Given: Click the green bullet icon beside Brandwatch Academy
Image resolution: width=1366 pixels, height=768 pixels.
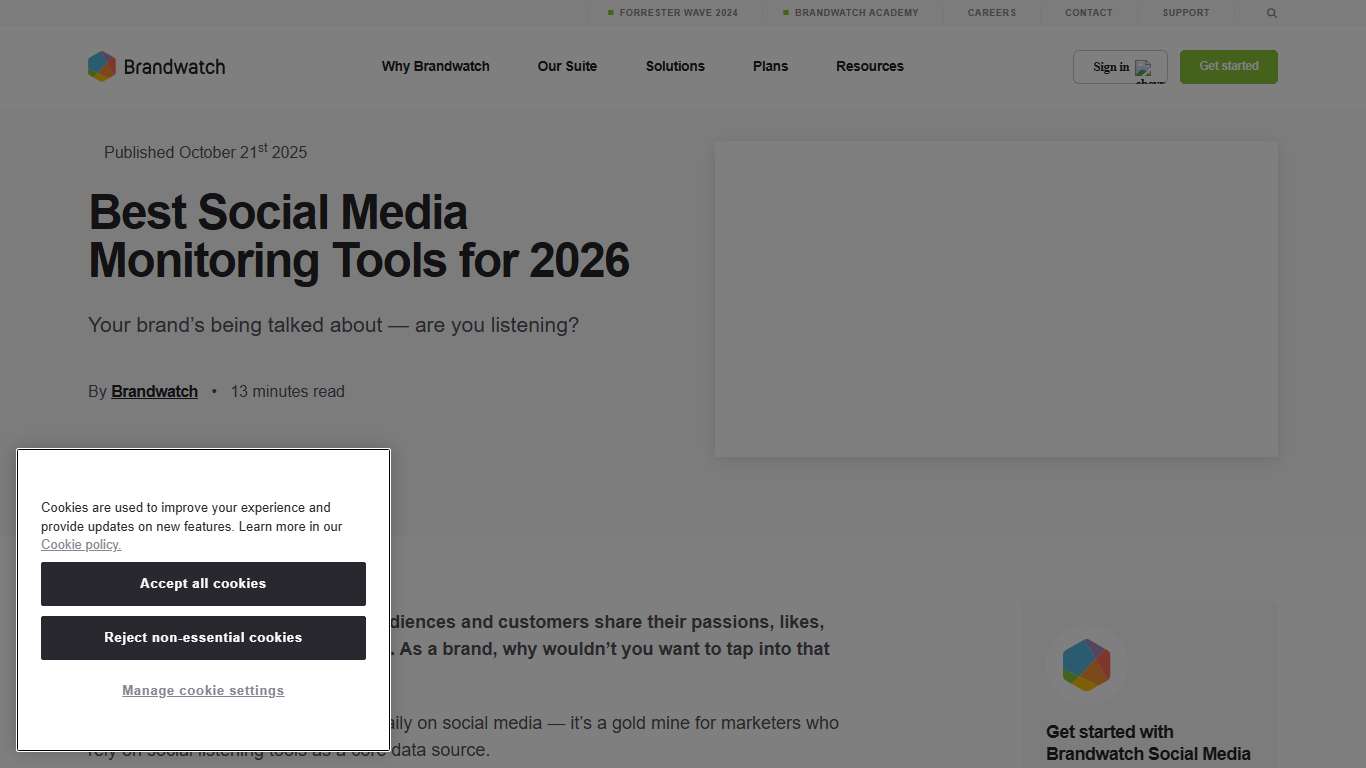Looking at the screenshot, I should coord(785,12).
